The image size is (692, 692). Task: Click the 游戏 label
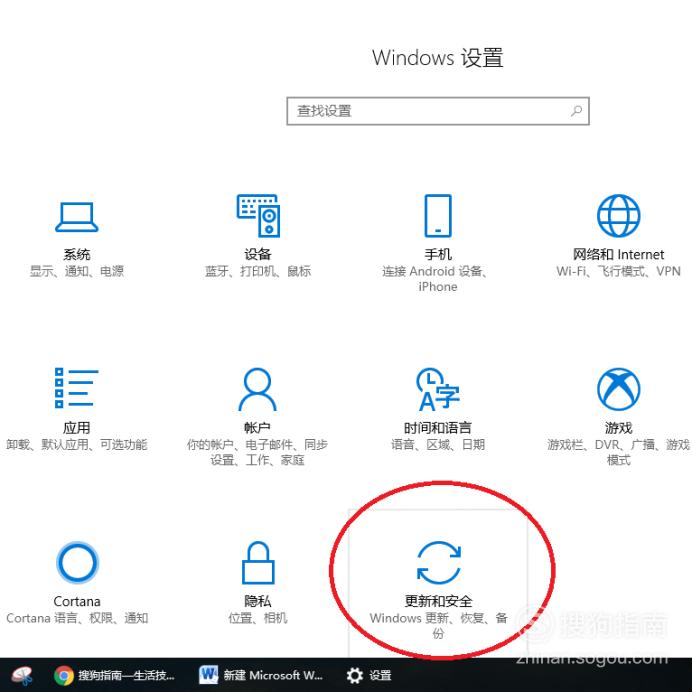point(618,428)
